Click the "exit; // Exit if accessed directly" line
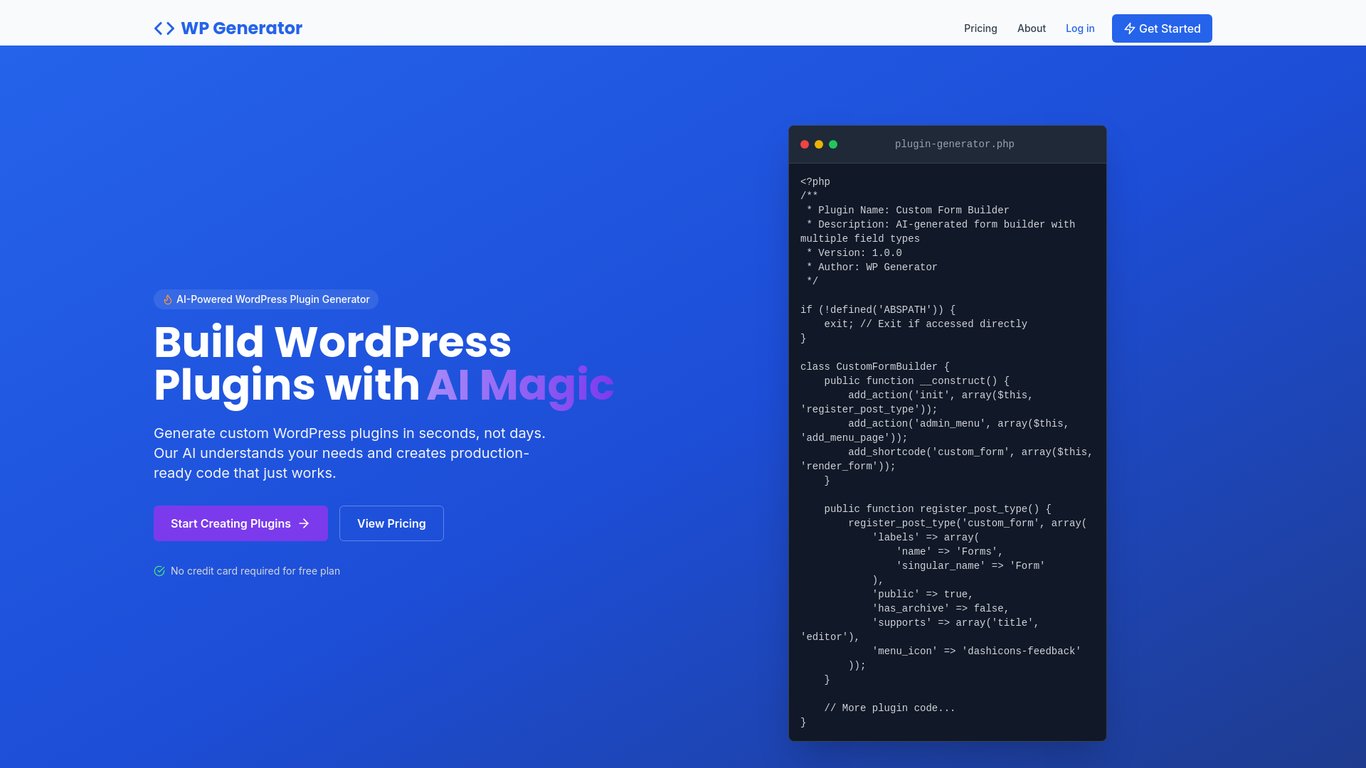This screenshot has width=1366, height=768. point(925,324)
